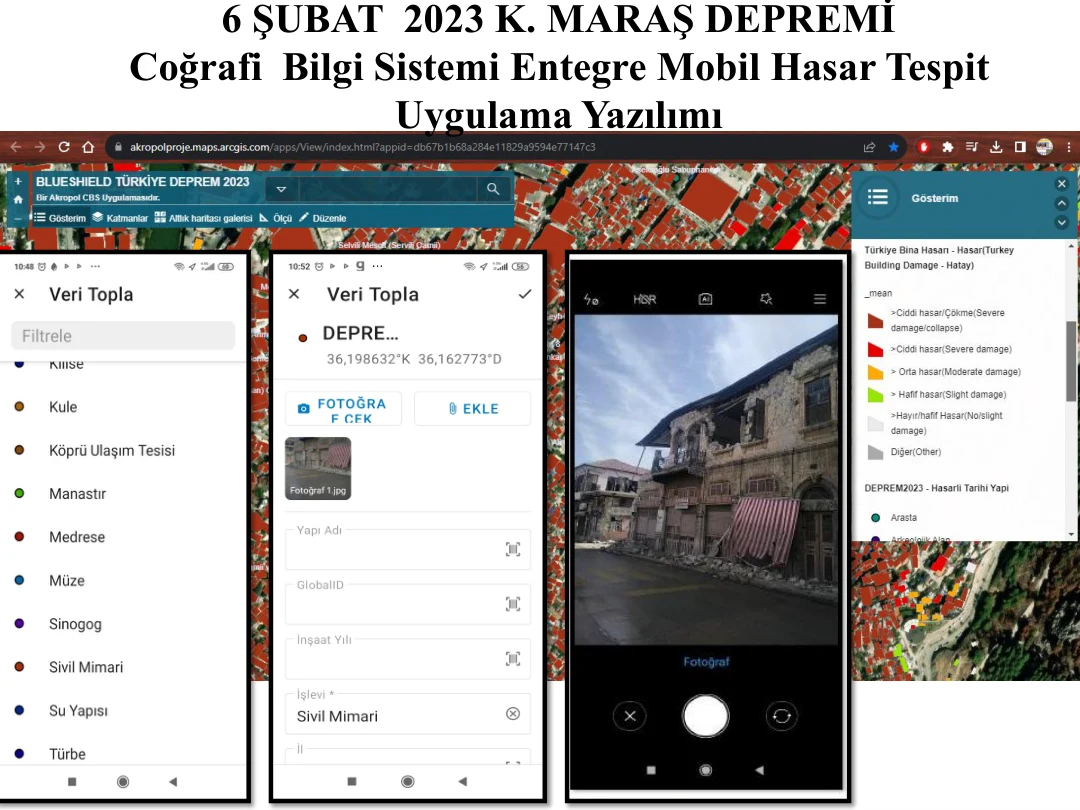Image resolution: width=1080 pixels, height=810 pixels.
Task: Click the browser profile avatar
Action: [1044, 147]
